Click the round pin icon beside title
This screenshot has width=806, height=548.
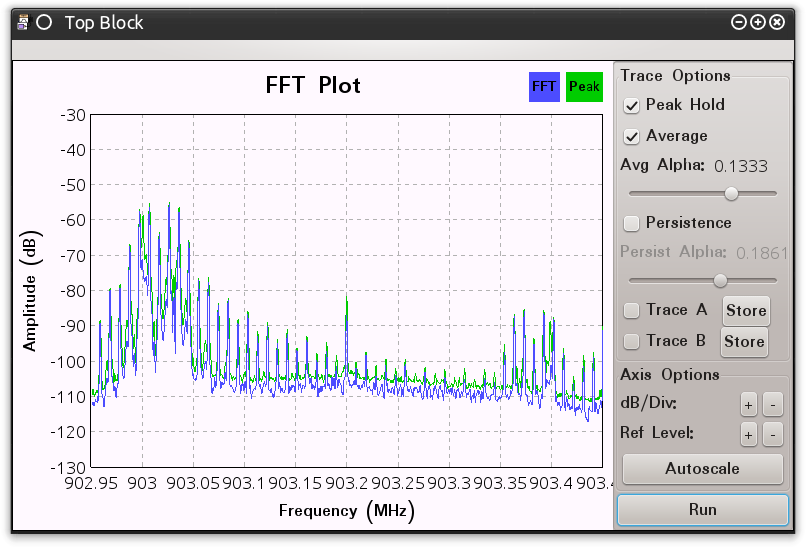pyautogui.click(x=43, y=22)
